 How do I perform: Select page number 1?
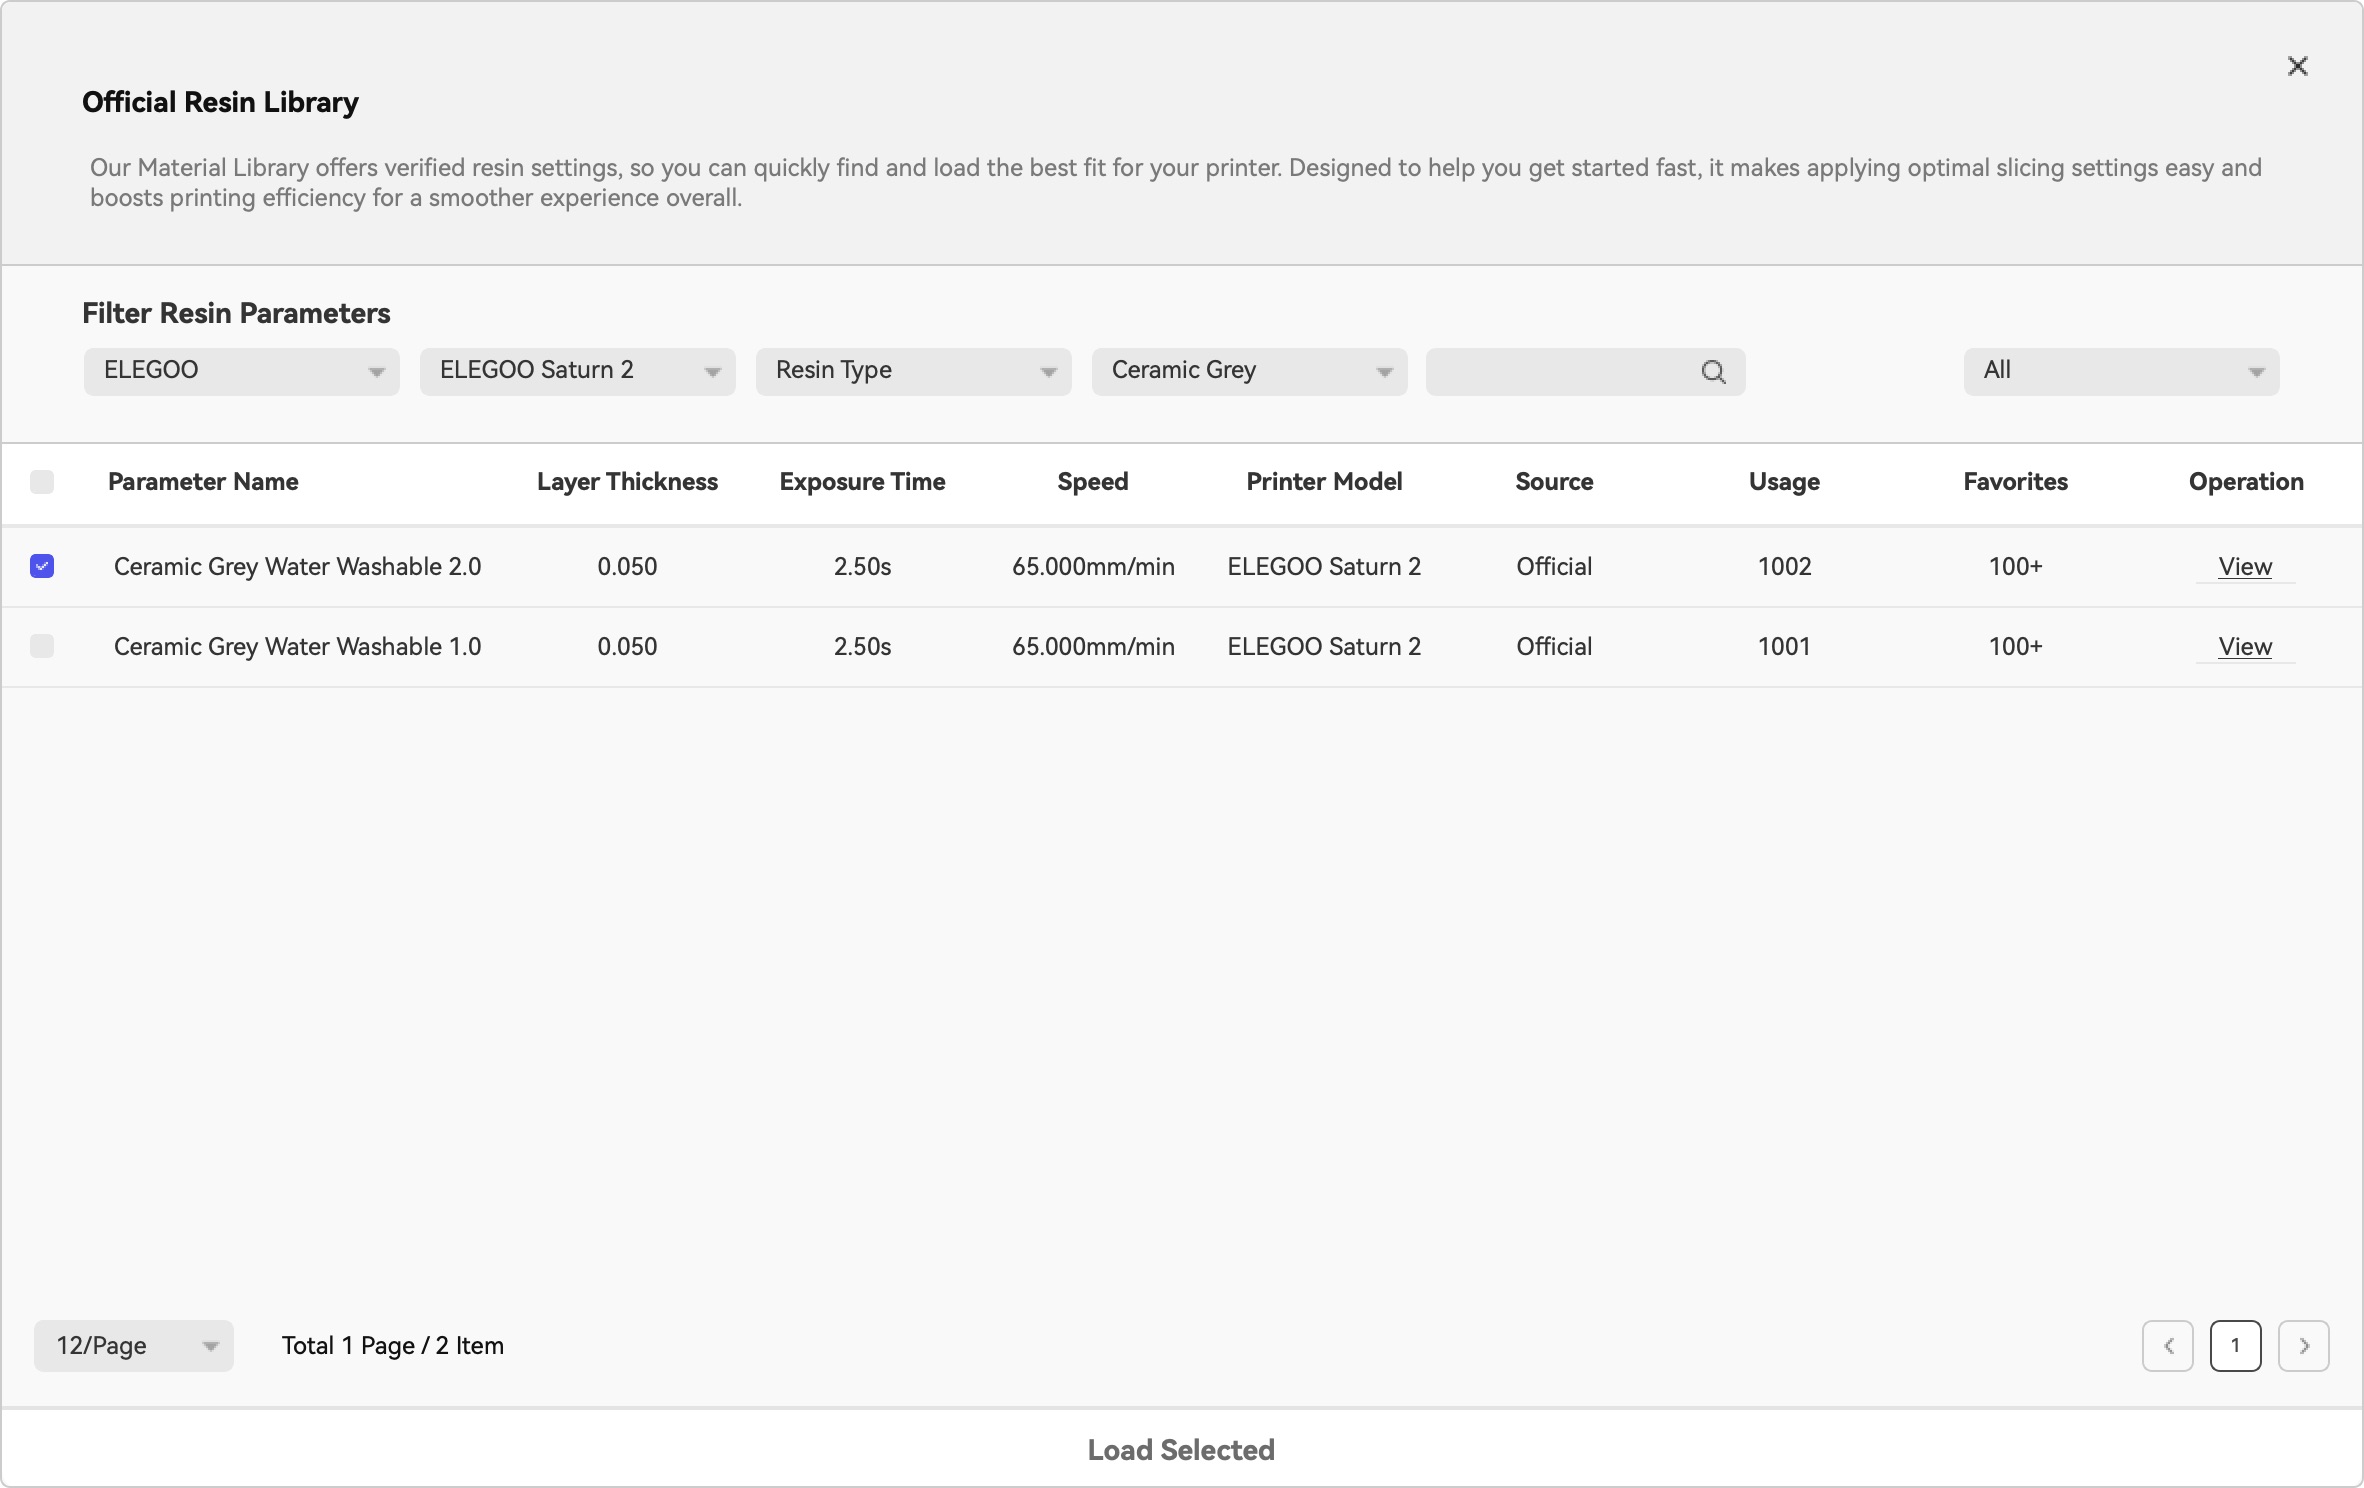click(x=2235, y=1346)
